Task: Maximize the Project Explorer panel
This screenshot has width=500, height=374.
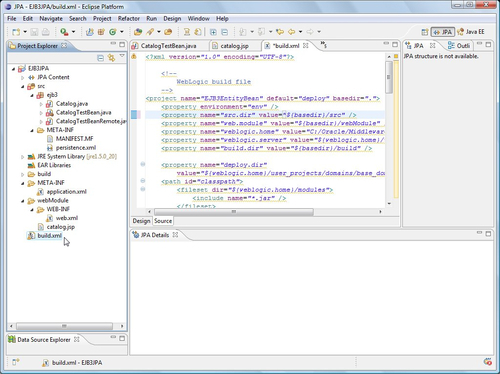Action: tap(122, 45)
